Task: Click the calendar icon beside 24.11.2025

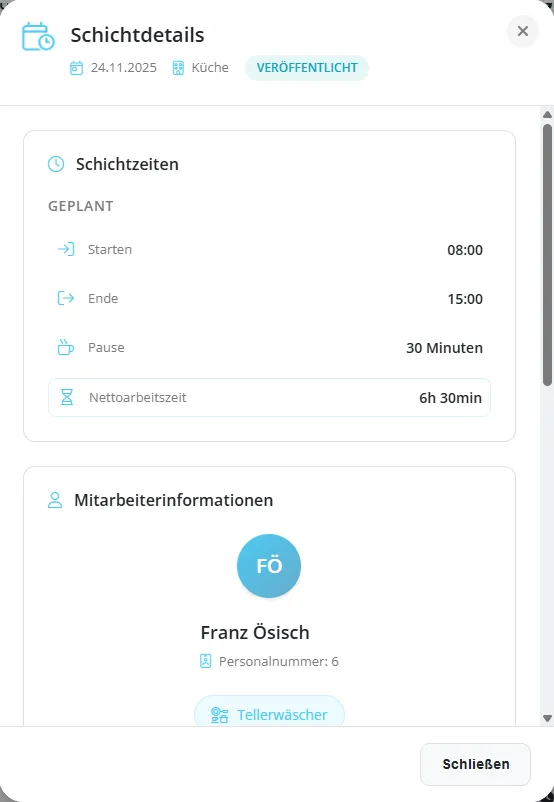Action: (76, 68)
